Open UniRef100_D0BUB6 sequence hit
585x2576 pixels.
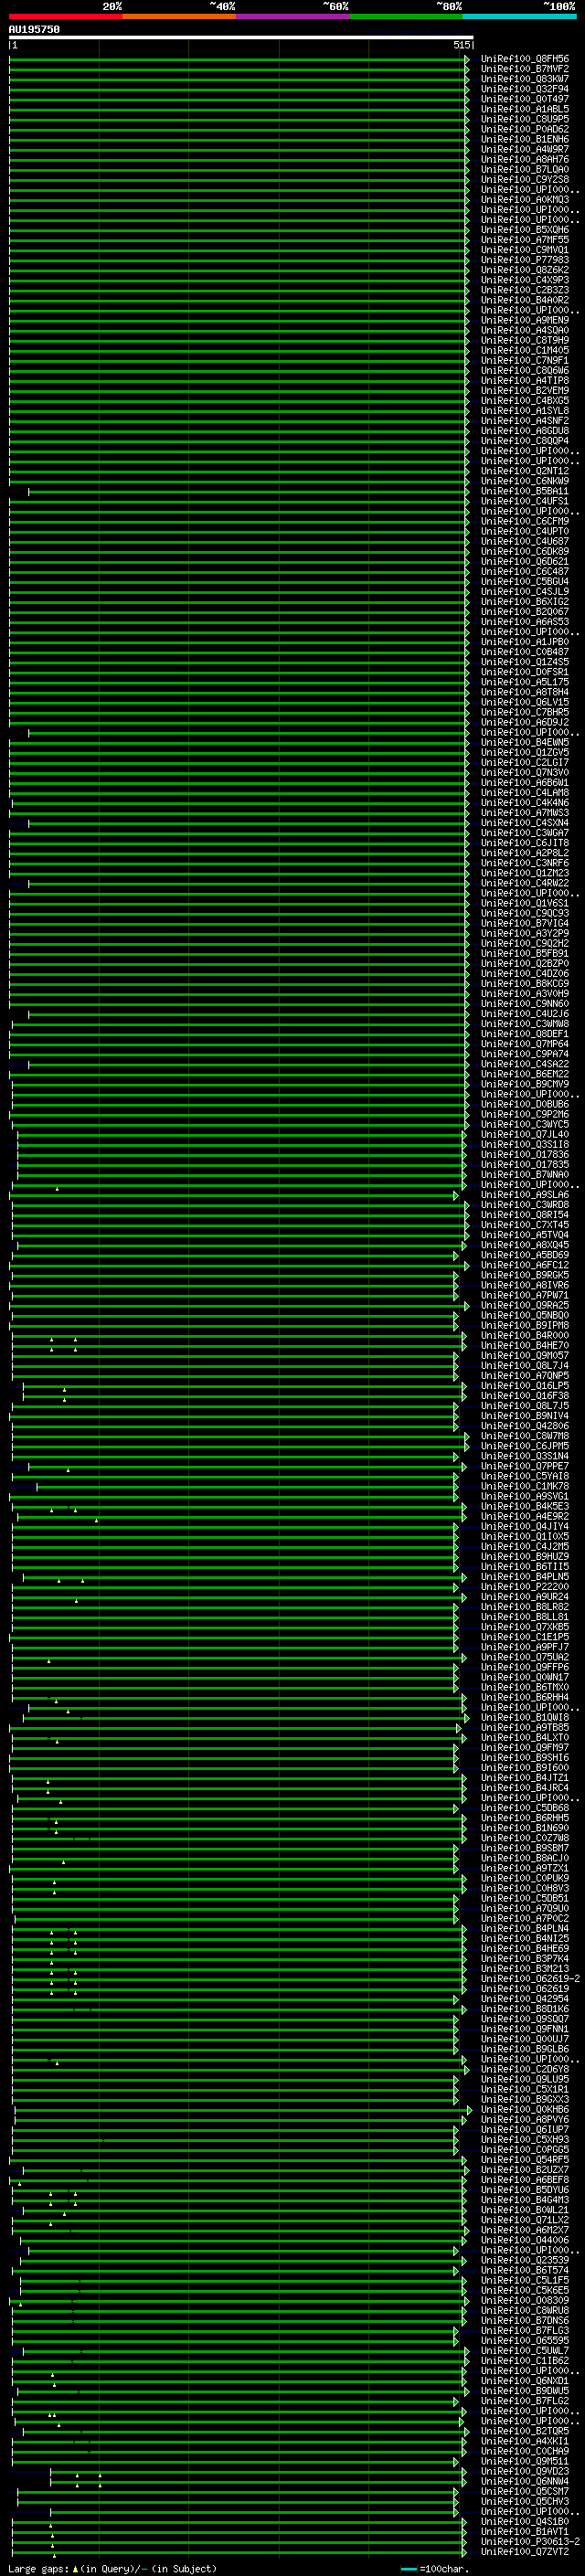click(x=525, y=1104)
